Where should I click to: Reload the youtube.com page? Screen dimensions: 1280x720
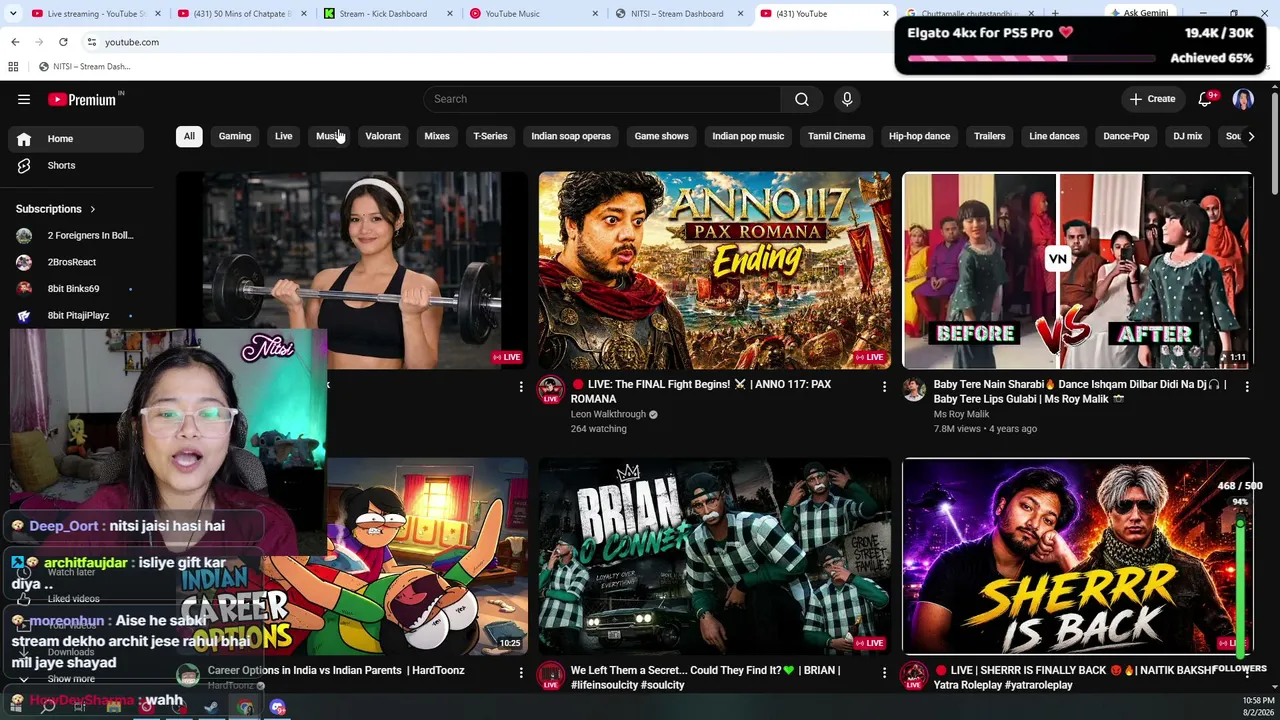tap(63, 42)
